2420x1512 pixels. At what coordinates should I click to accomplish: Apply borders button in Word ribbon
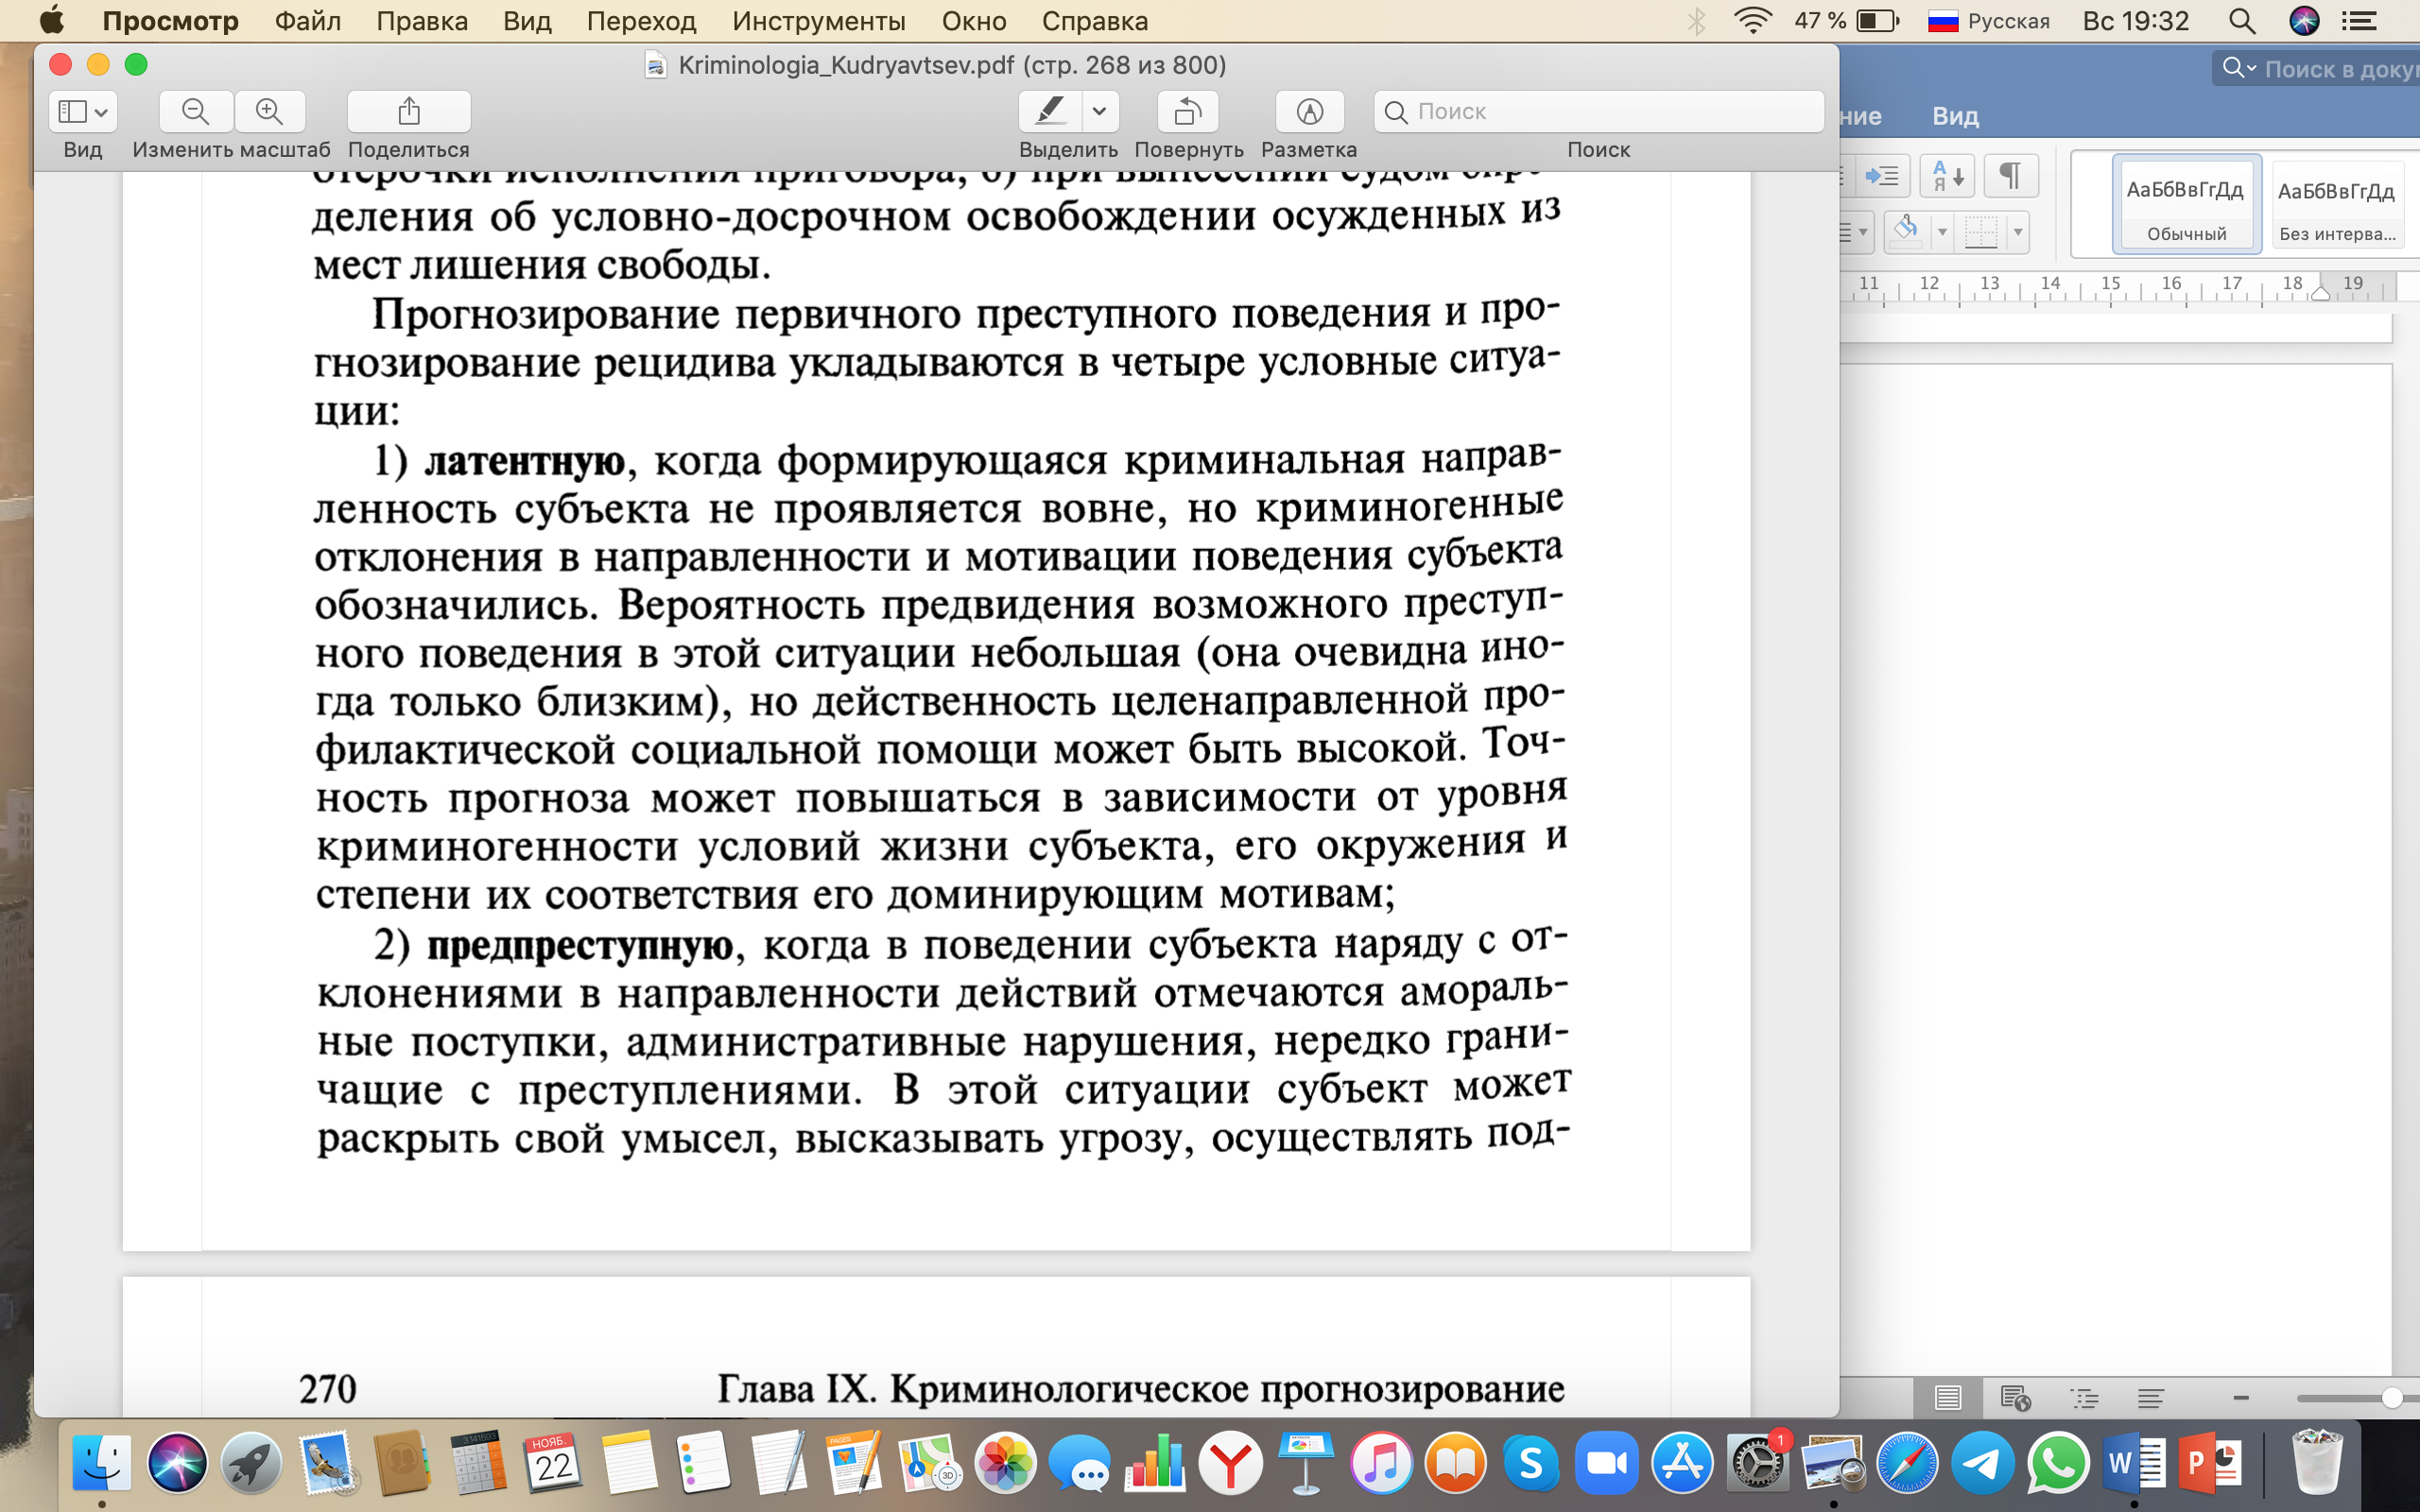click(x=1981, y=232)
